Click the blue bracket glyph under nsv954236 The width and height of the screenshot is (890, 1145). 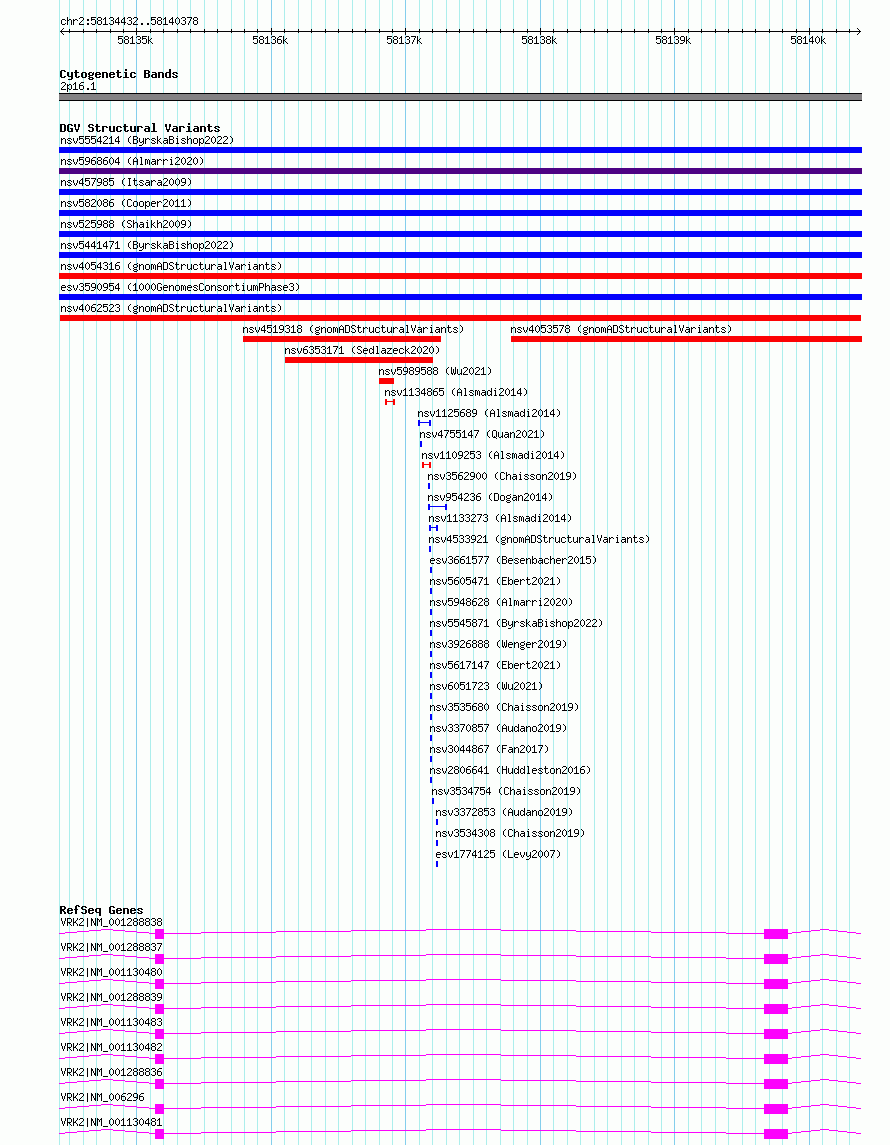pyautogui.click(x=437, y=507)
